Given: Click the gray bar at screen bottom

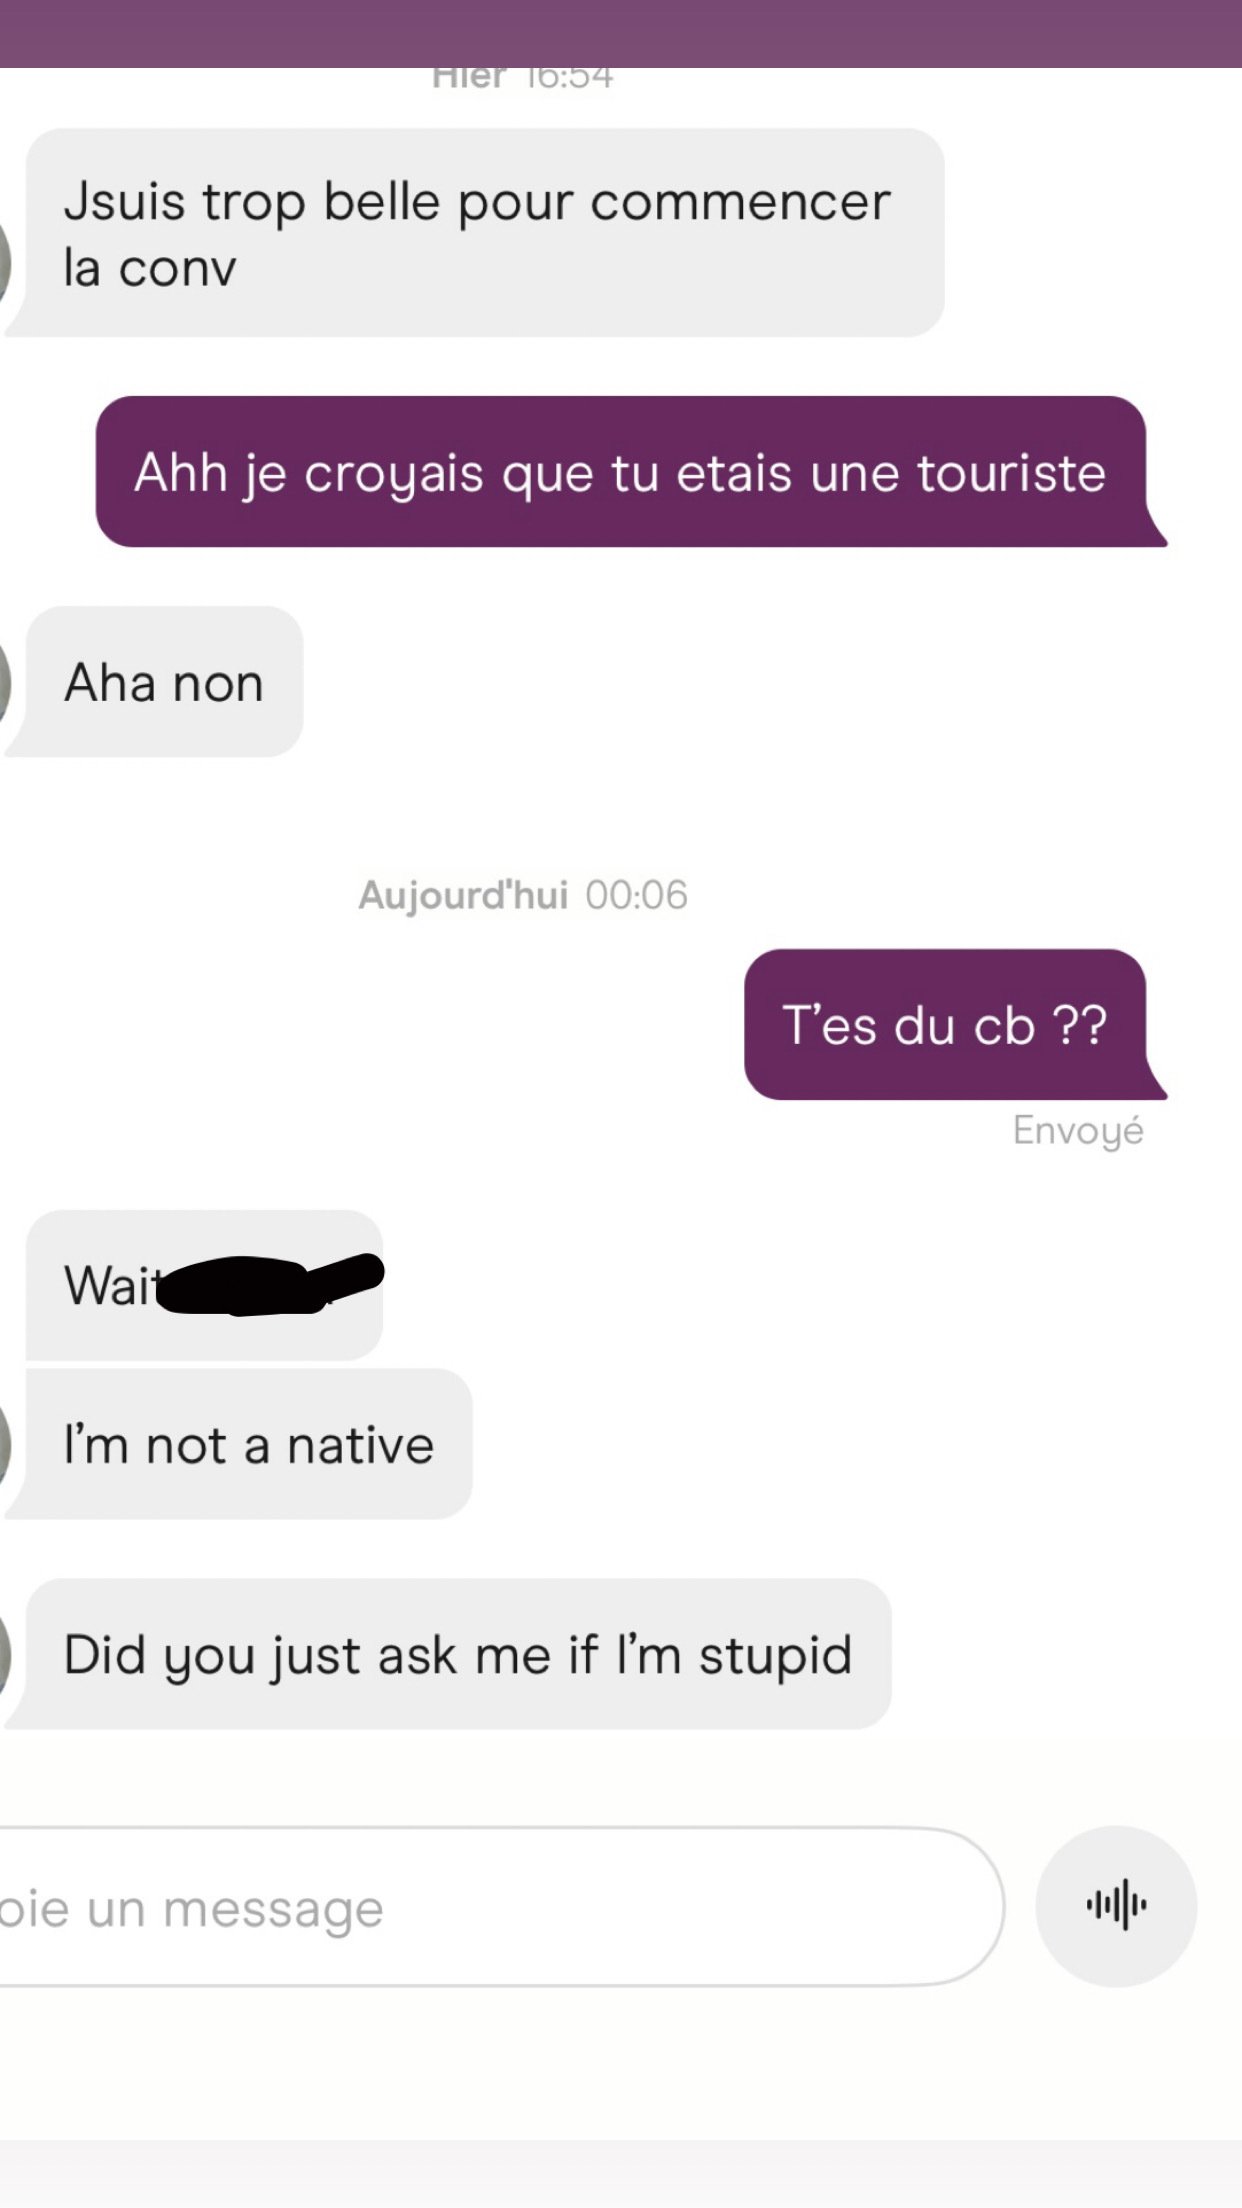Looking at the screenshot, I should pyautogui.click(x=621, y=2174).
